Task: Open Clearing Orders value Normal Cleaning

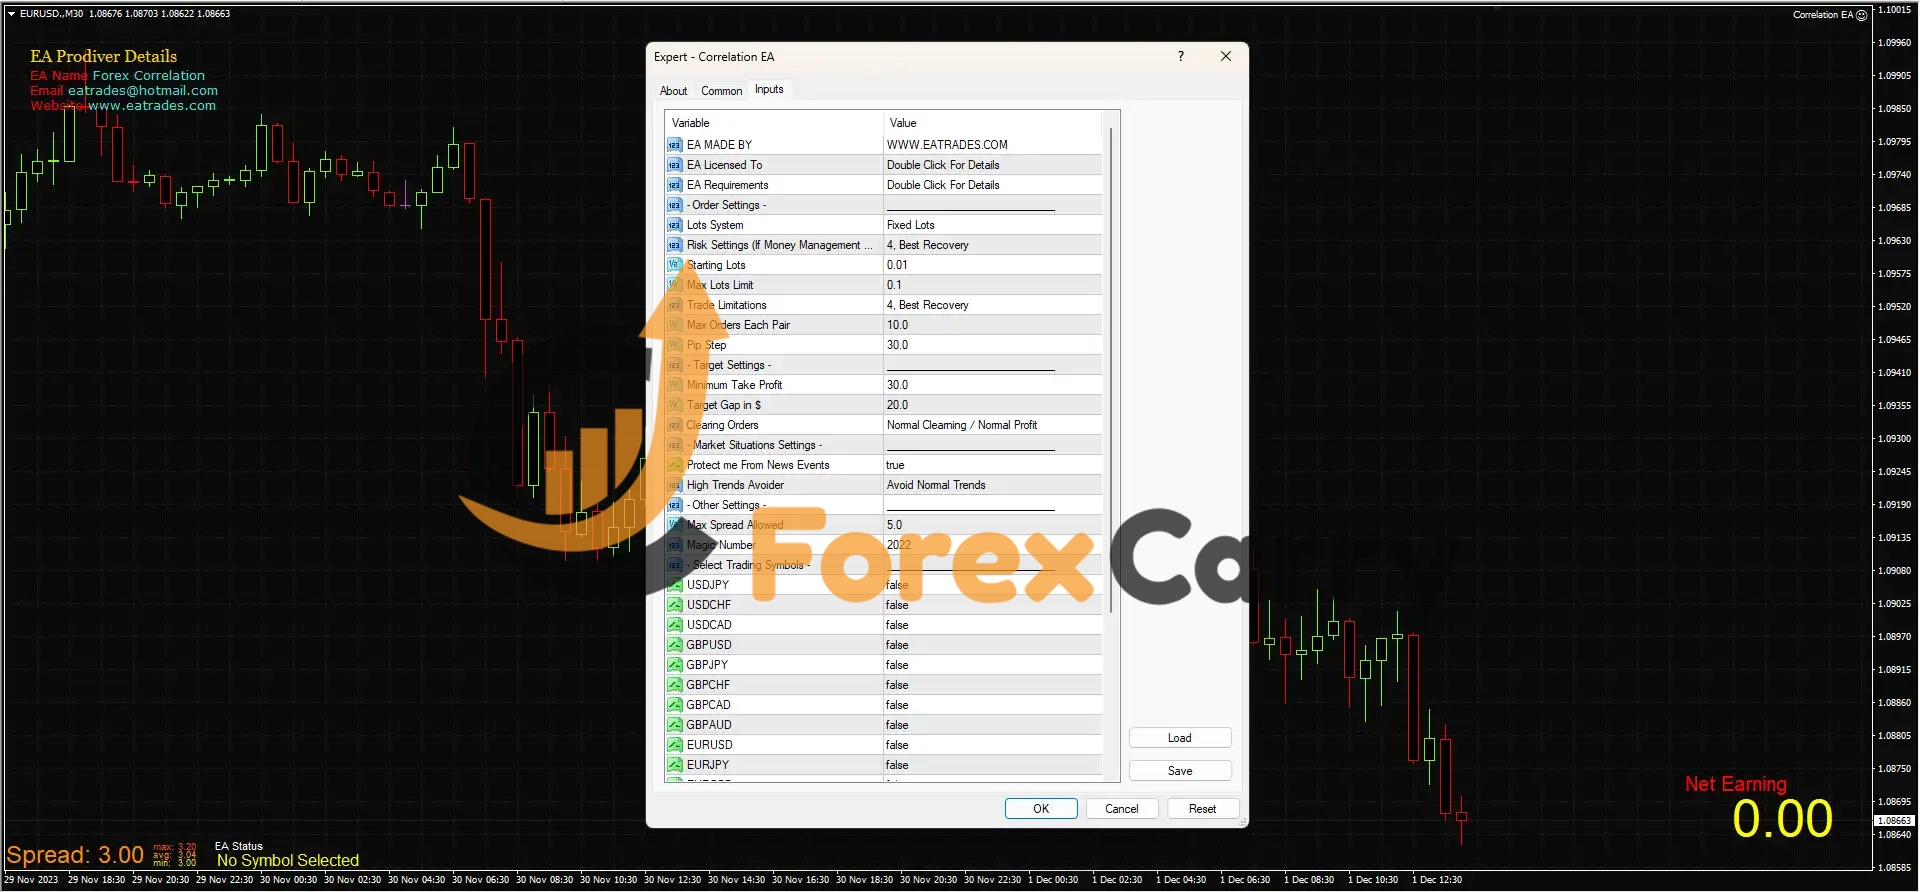Action: [992, 425]
